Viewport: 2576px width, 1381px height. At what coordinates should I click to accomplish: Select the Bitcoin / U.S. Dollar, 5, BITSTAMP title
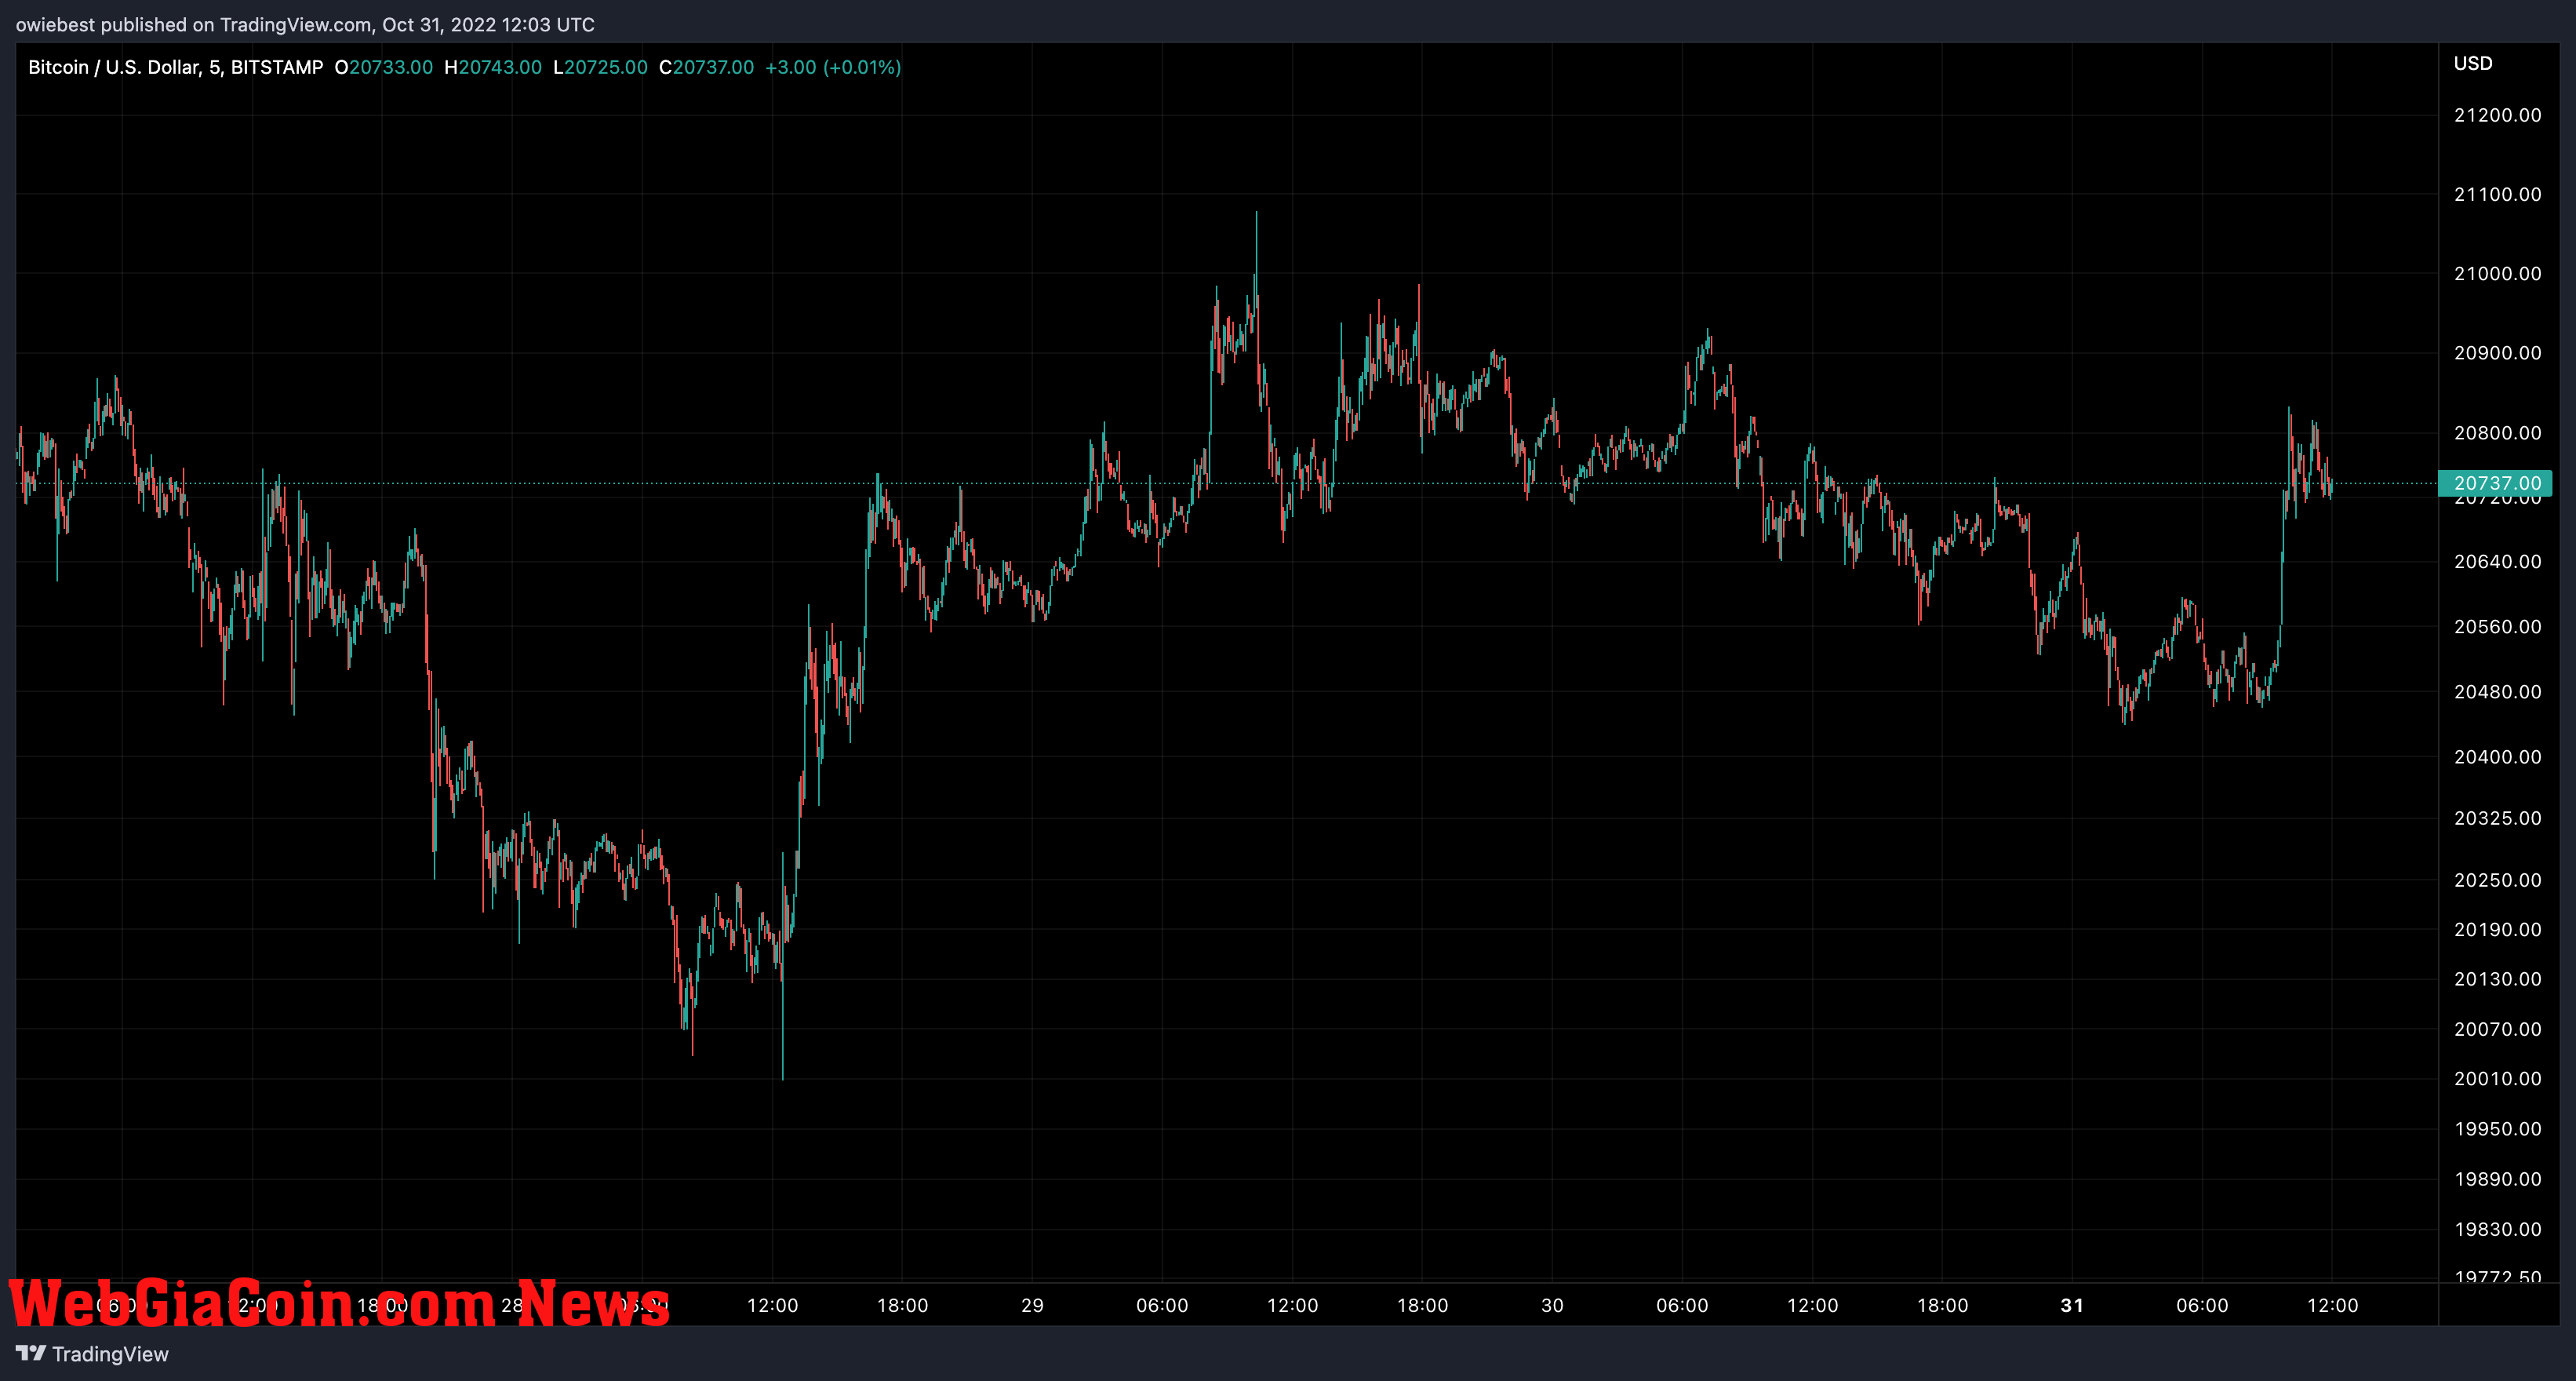pyautogui.click(x=175, y=67)
